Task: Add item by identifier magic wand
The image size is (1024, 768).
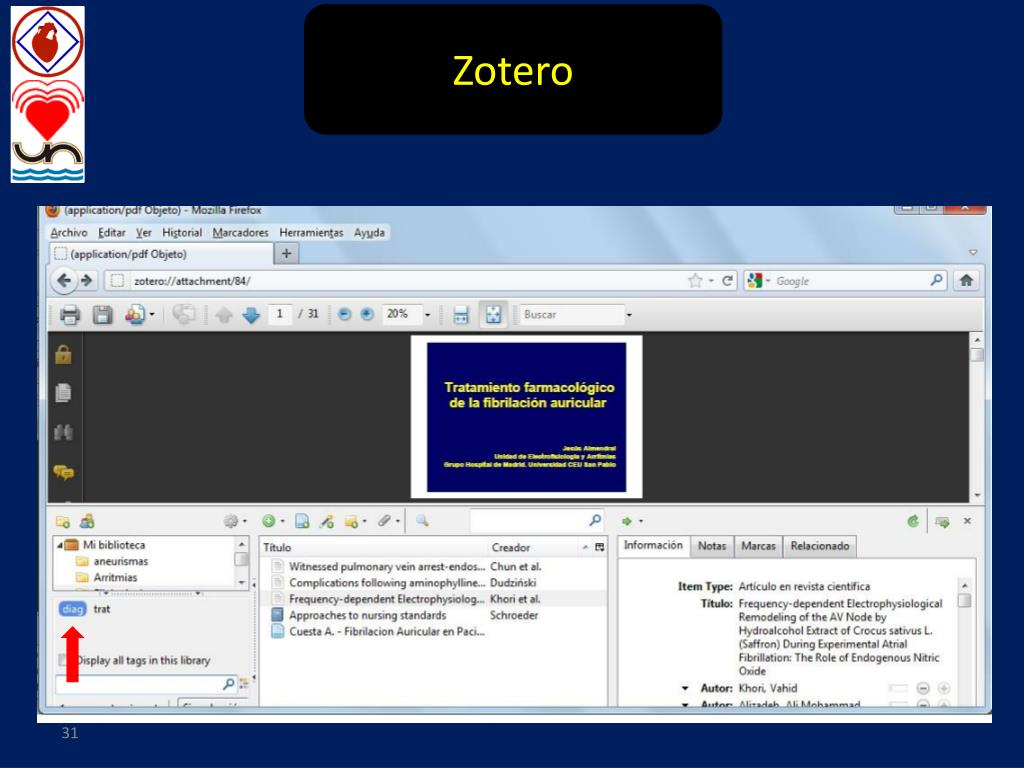Action: 327,521
